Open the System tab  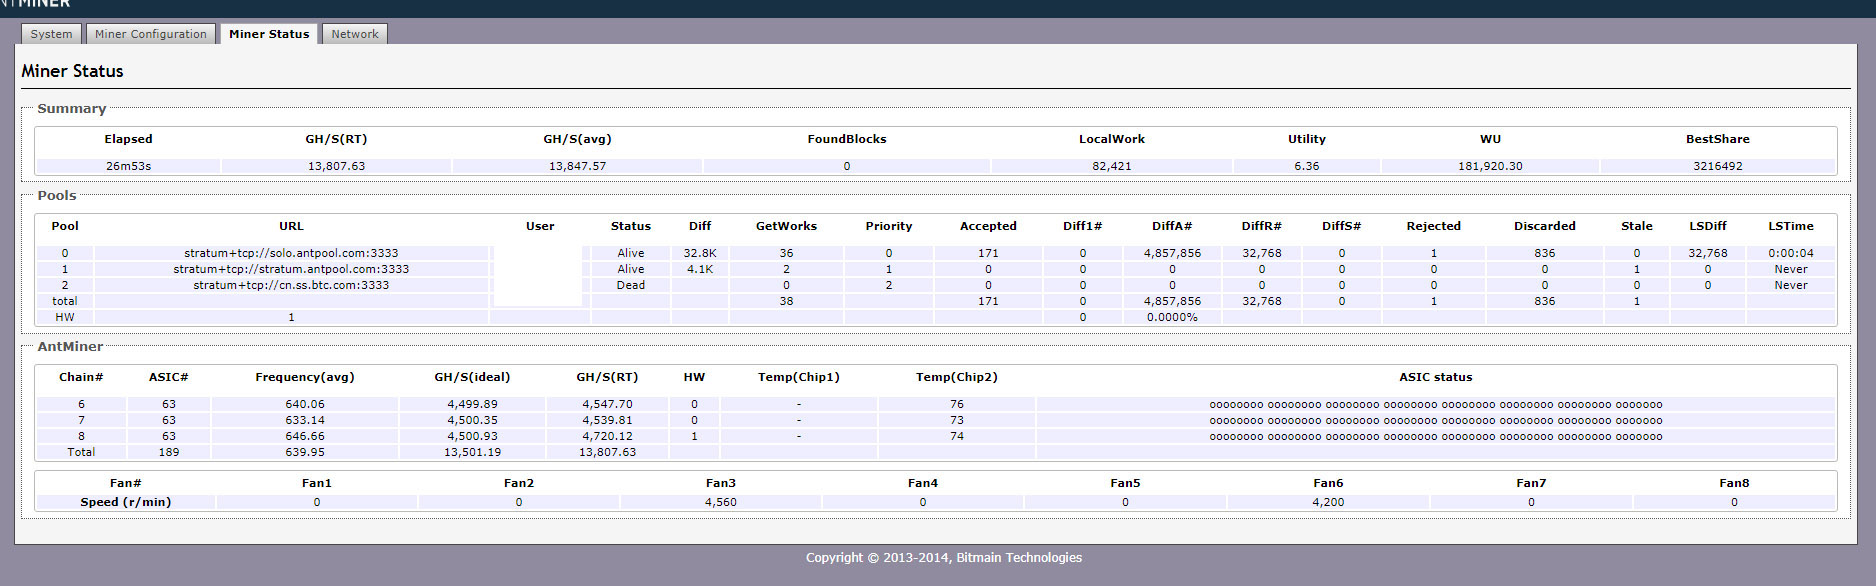click(x=51, y=34)
